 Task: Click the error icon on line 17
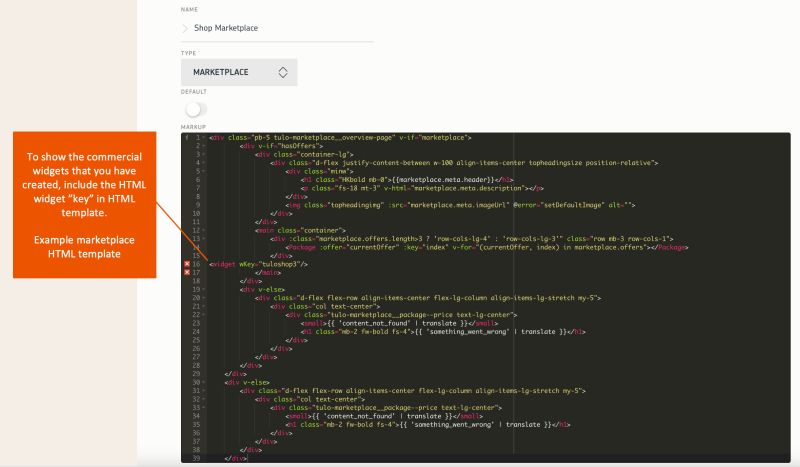point(187,273)
